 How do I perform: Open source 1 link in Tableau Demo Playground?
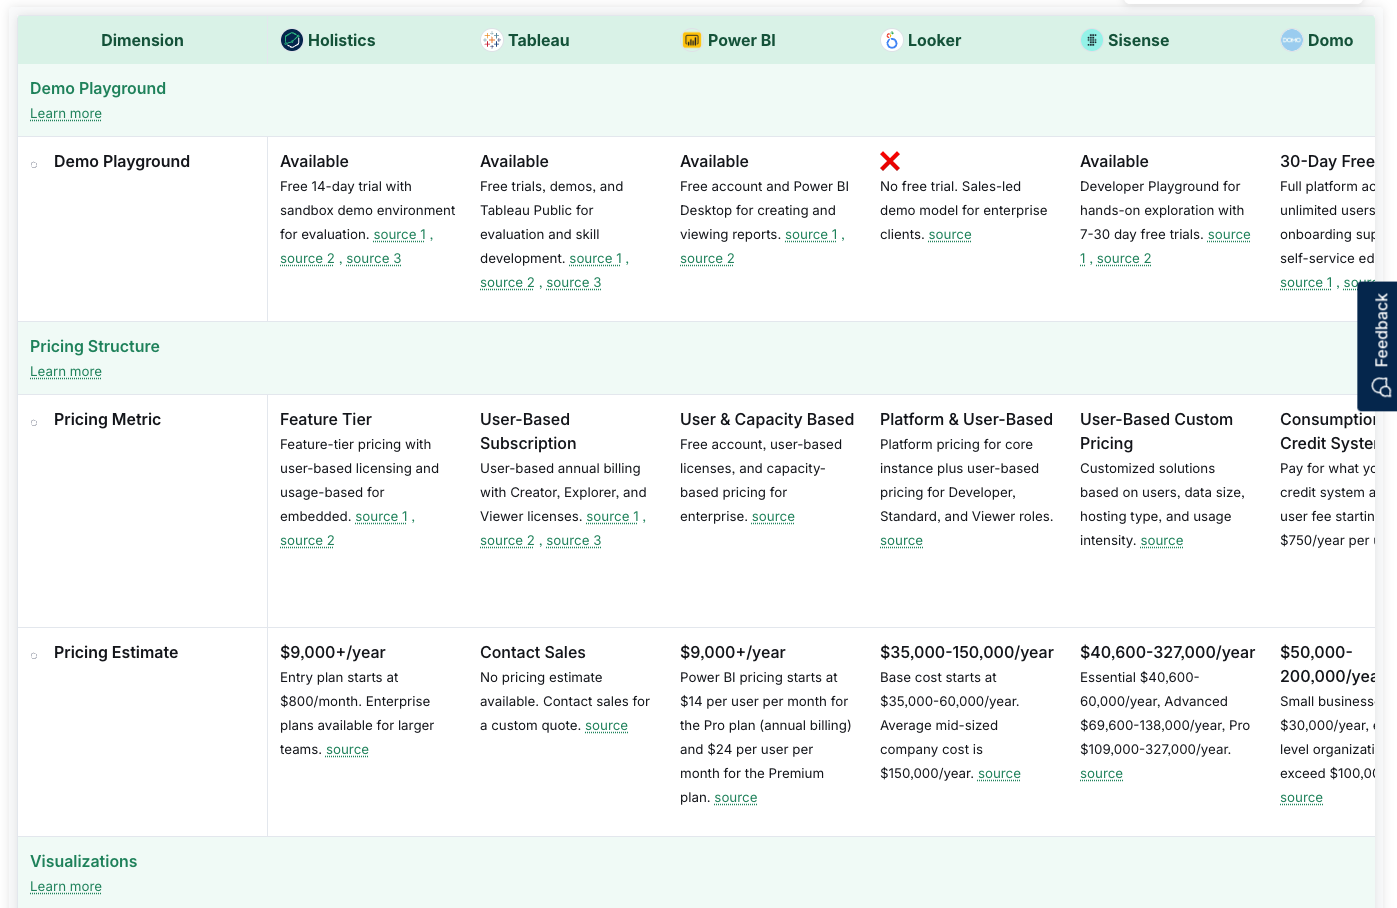pos(596,259)
